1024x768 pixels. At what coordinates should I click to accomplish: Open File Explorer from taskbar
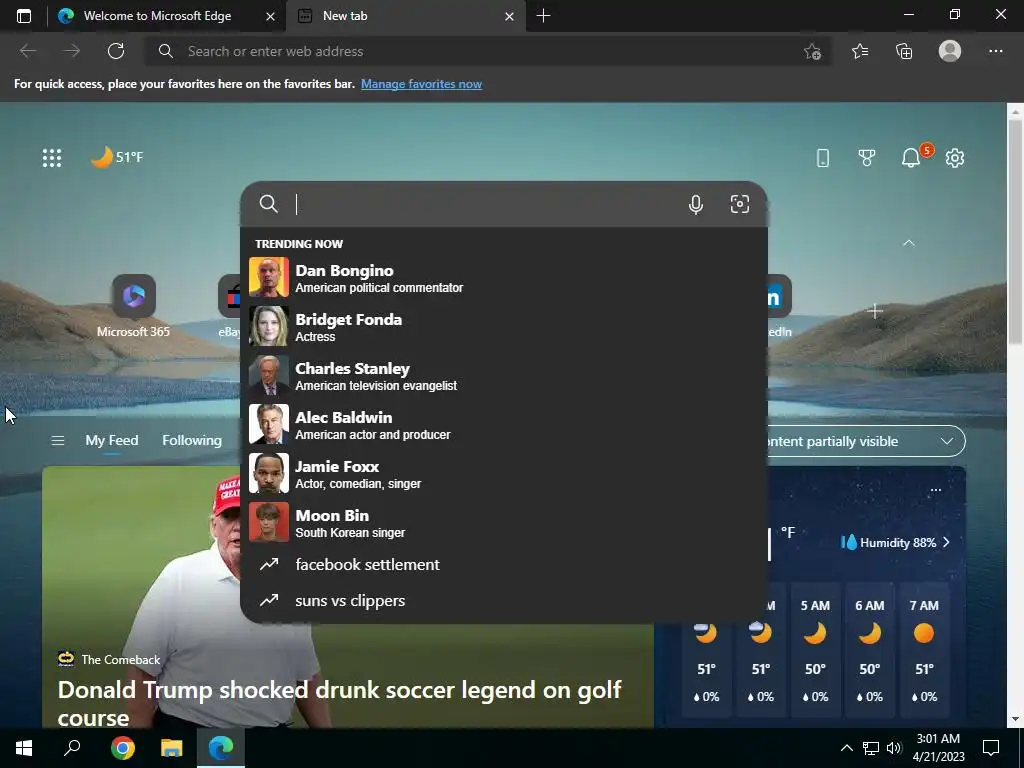tap(172, 748)
